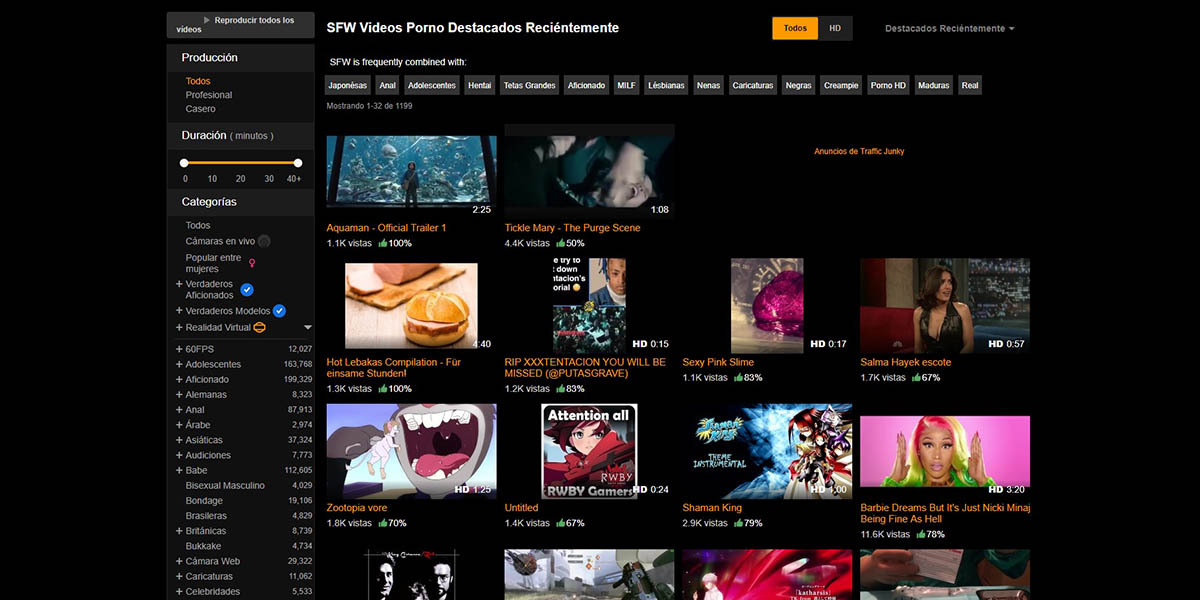Image resolution: width=1200 pixels, height=600 pixels.
Task: Click thumbs-up icon under Salma Hayek video
Action: pos(917,377)
